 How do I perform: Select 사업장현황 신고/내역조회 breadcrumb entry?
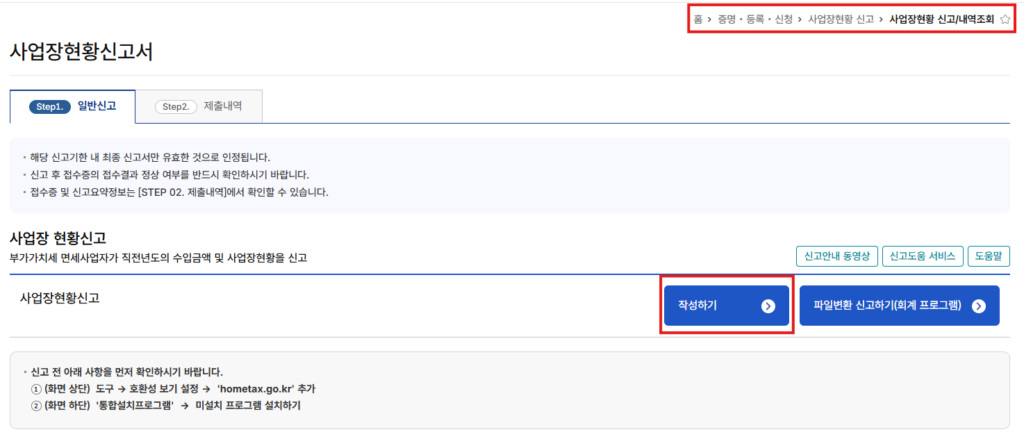[941, 19]
